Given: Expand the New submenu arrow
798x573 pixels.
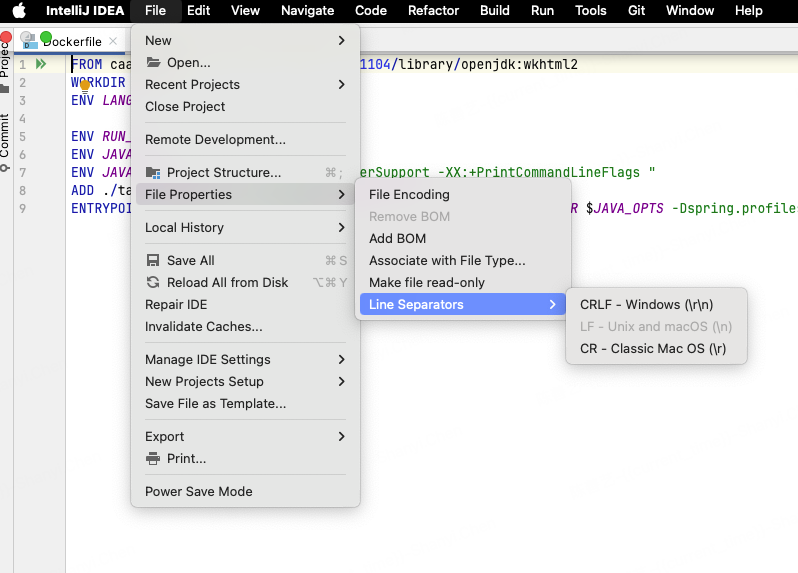Looking at the screenshot, I should tap(341, 40).
